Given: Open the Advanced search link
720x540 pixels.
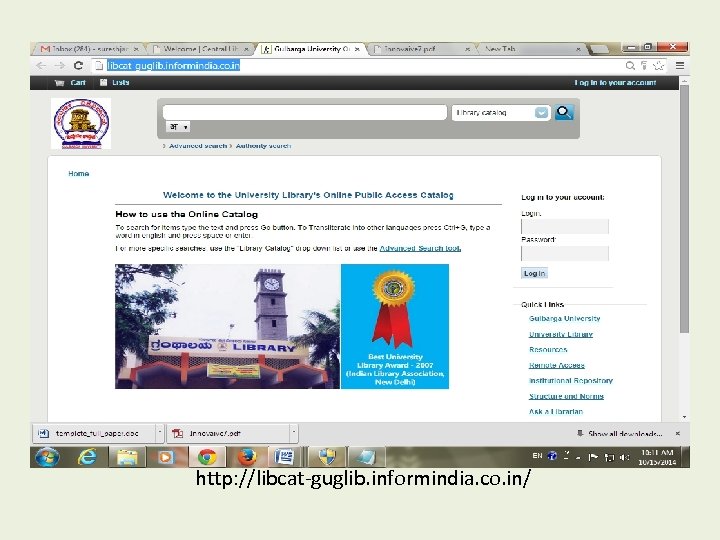Looking at the screenshot, I should click(198, 146).
